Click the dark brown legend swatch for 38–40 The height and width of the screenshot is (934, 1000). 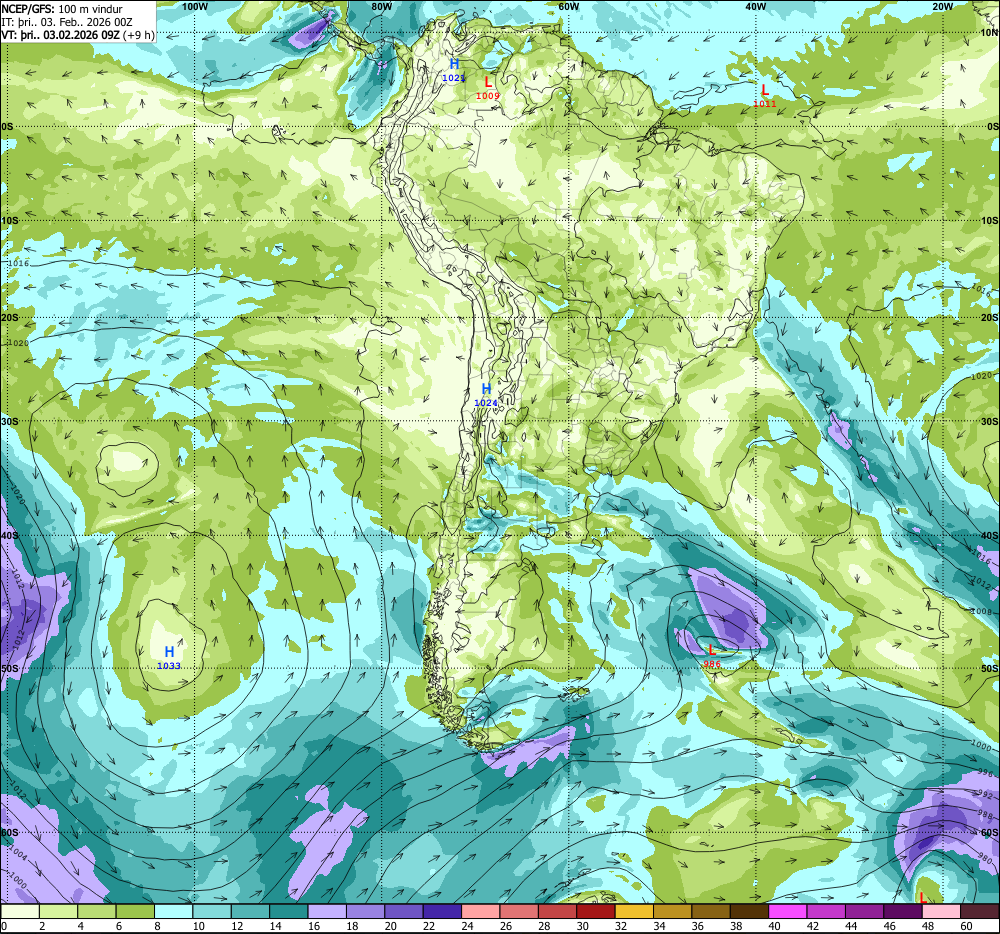click(x=749, y=911)
